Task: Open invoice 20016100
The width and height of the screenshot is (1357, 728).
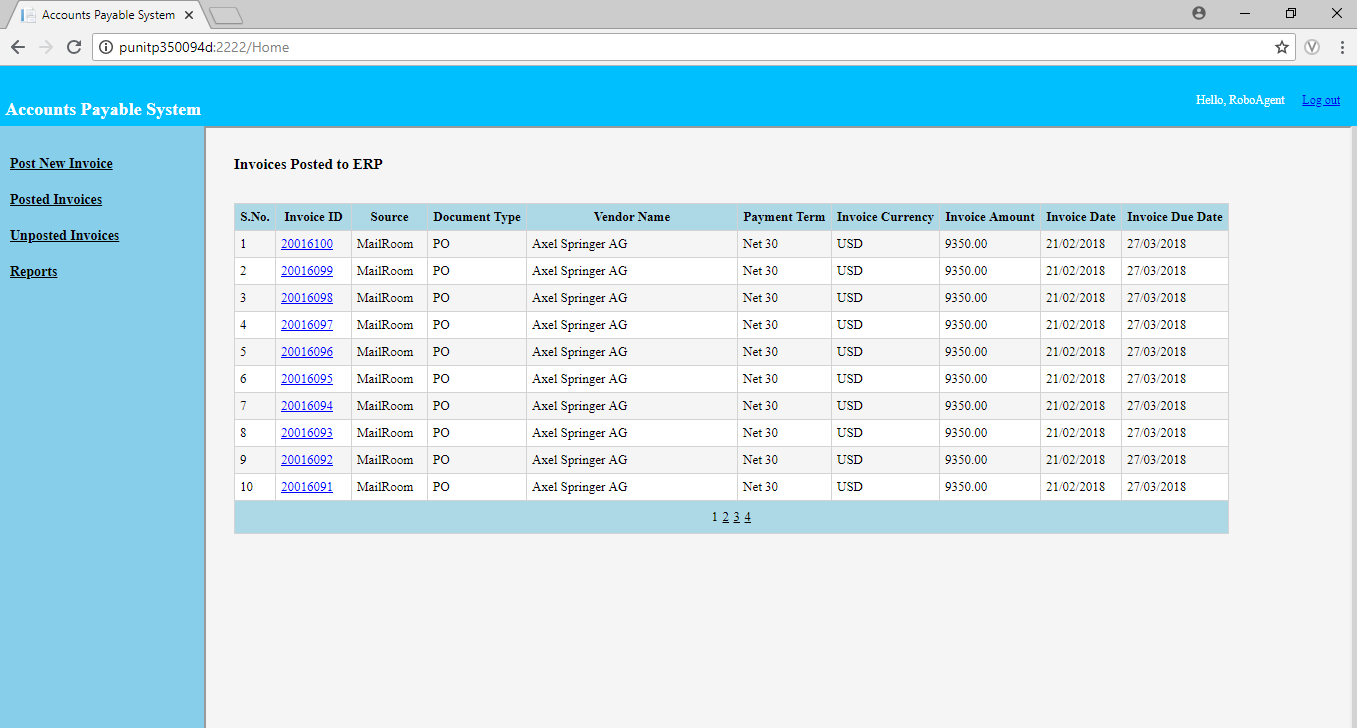Action: tap(307, 244)
